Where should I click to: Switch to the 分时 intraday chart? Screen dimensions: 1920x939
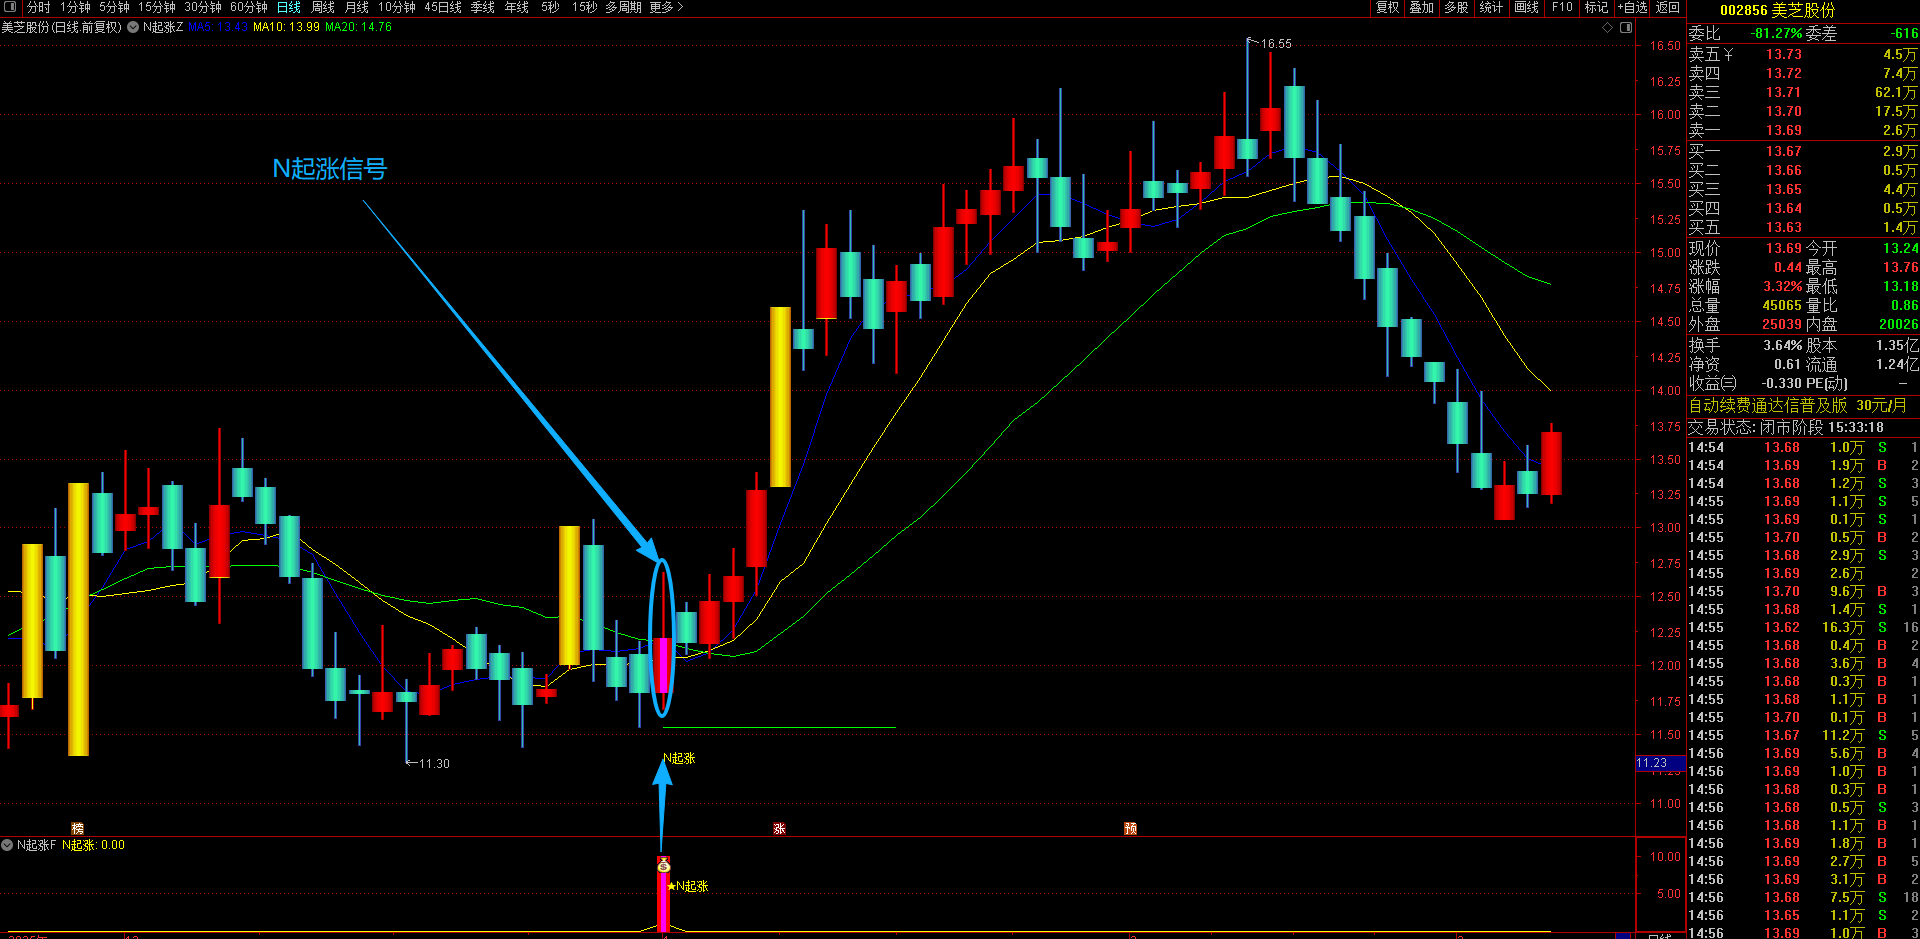pos(39,7)
